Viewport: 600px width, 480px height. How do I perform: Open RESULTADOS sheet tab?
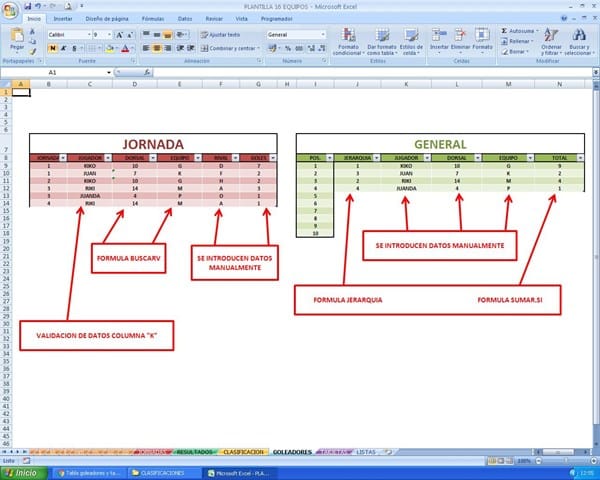pyautogui.click(x=195, y=452)
